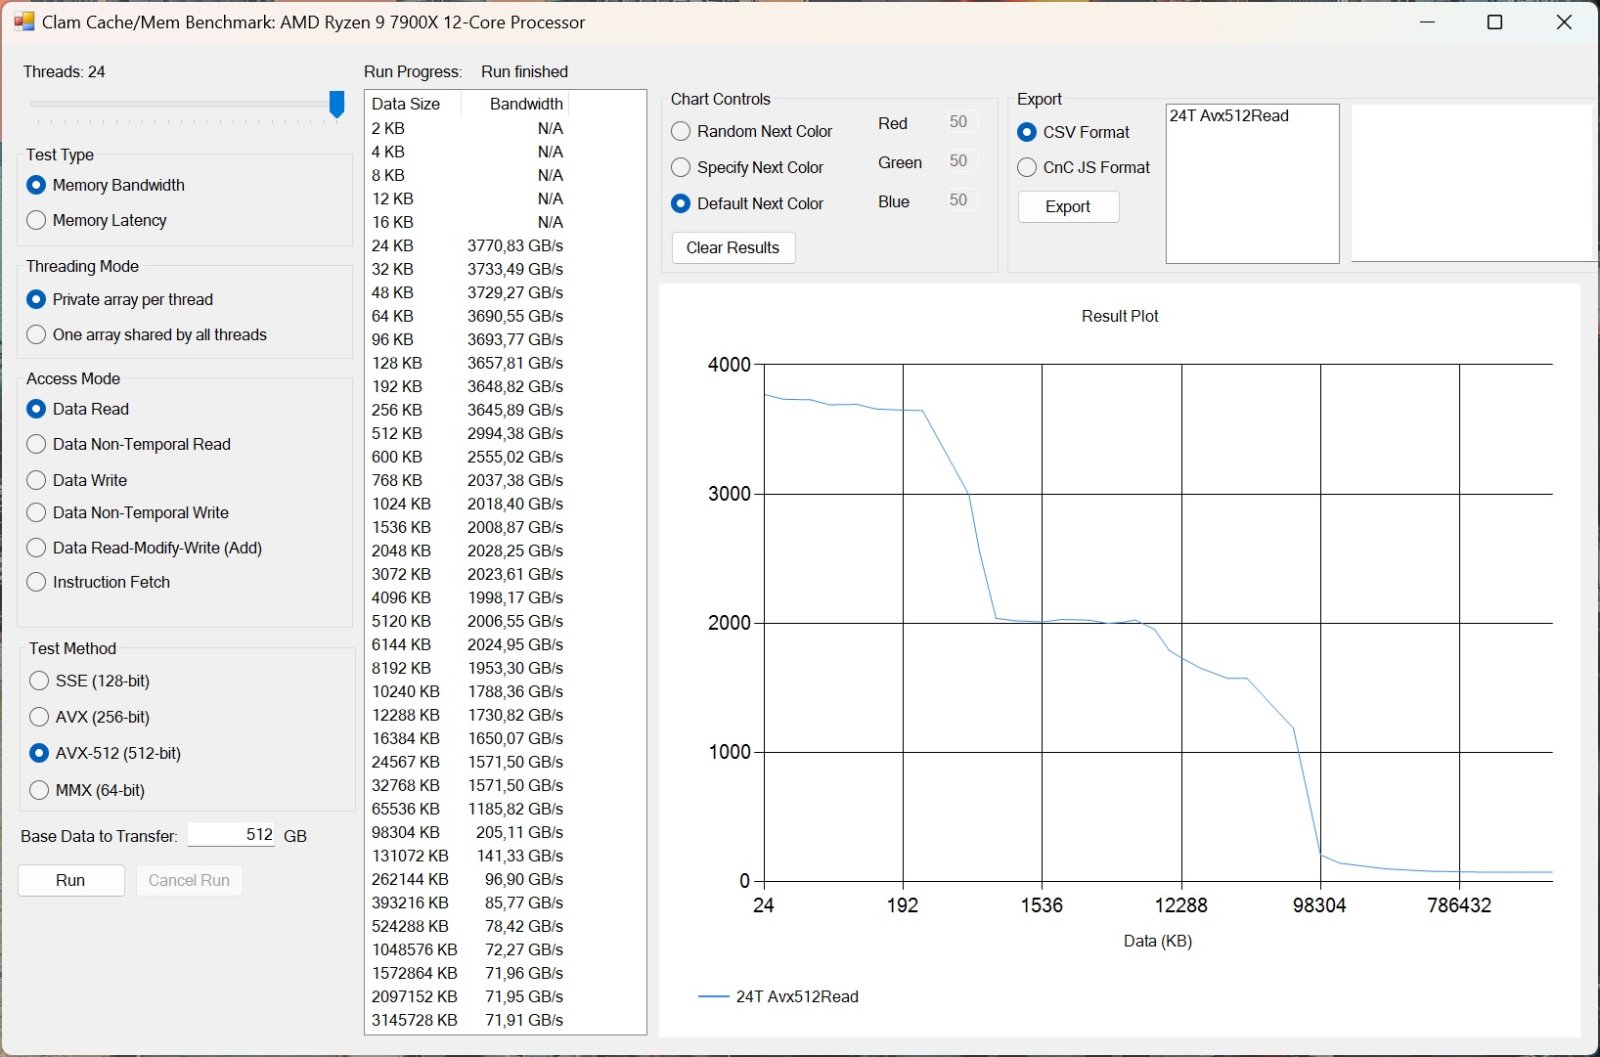Maximize the benchmark window
1600x1057 pixels.
tap(1495, 22)
